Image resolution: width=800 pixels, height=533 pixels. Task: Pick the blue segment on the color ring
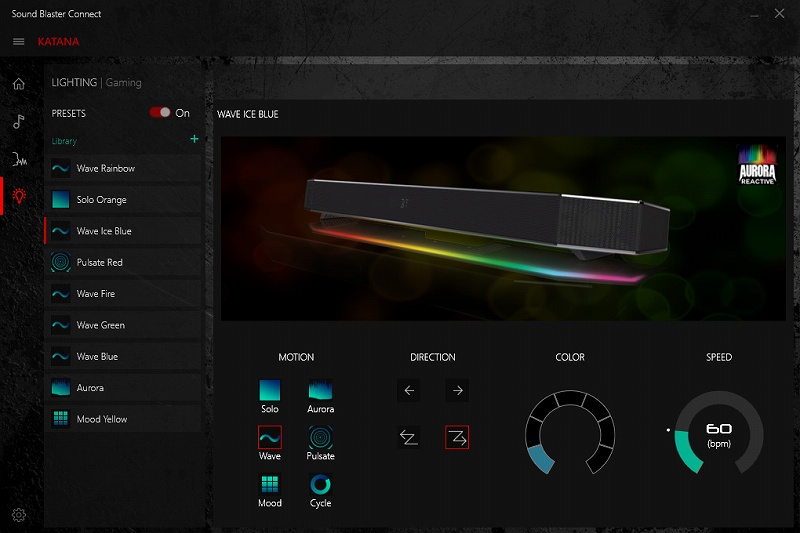pyautogui.click(x=540, y=459)
